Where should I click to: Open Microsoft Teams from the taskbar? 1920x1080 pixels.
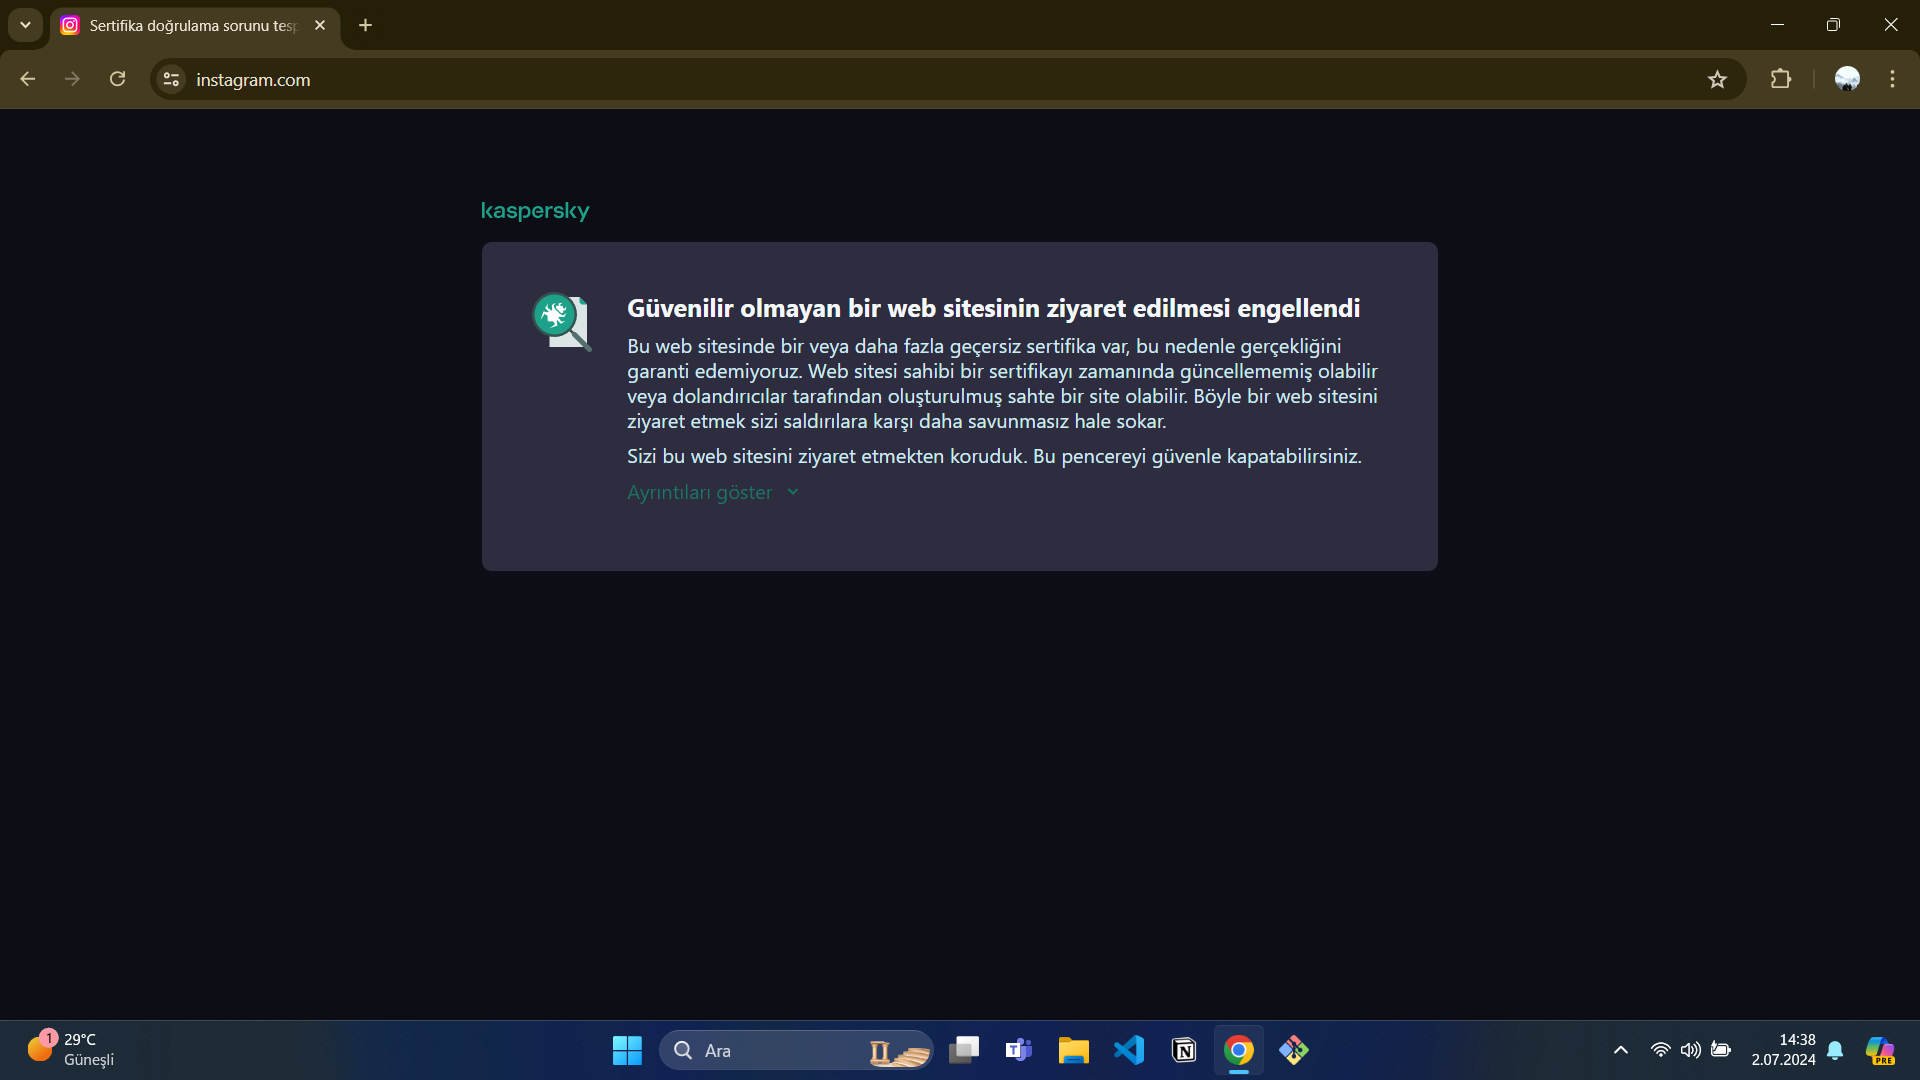coord(1019,1050)
